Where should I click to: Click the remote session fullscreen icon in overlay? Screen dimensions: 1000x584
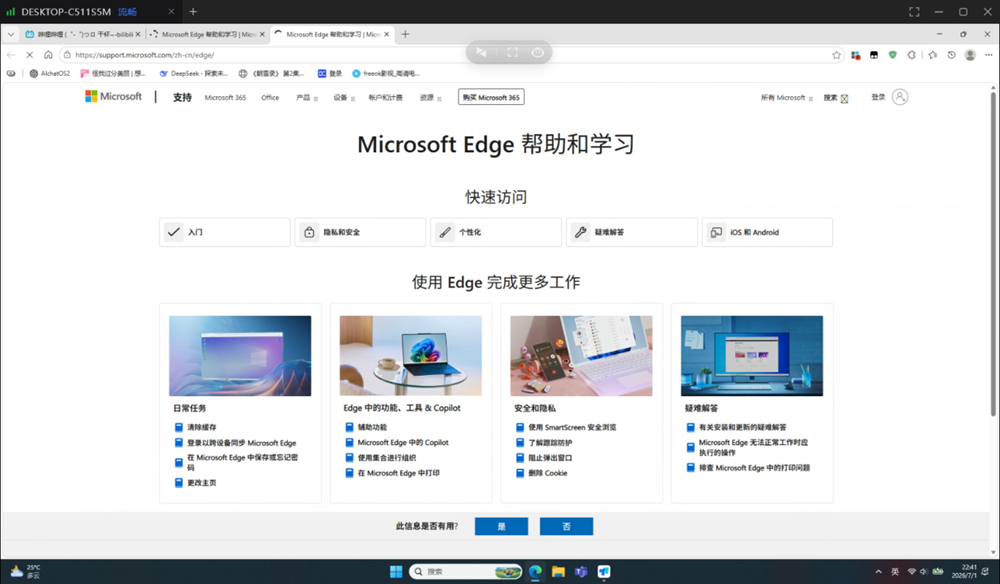[x=512, y=52]
